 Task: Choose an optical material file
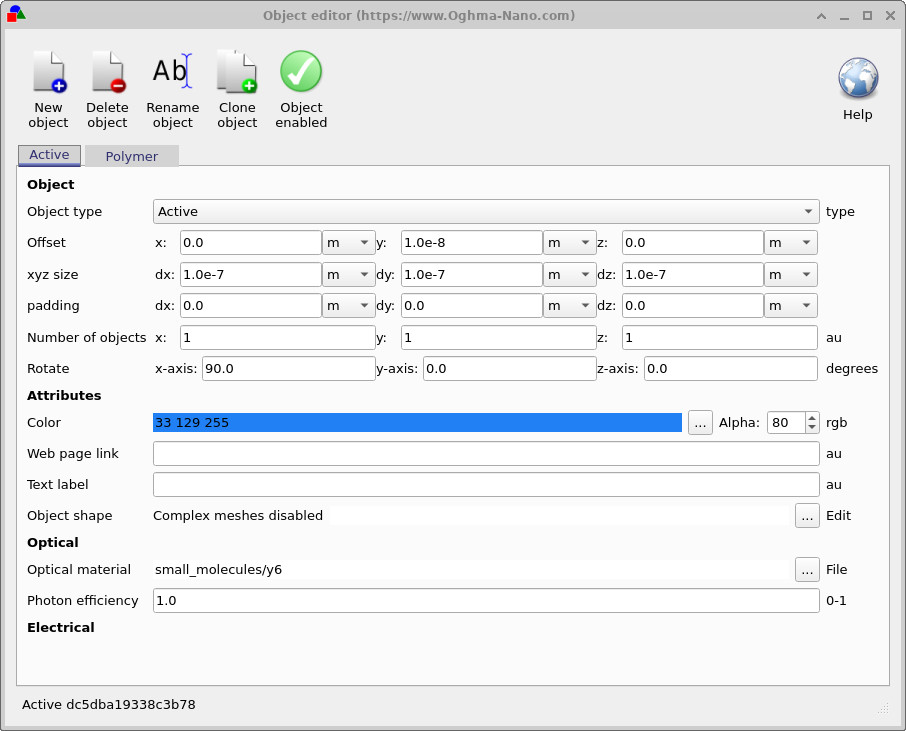pyautogui.click(x=807, y=569)
